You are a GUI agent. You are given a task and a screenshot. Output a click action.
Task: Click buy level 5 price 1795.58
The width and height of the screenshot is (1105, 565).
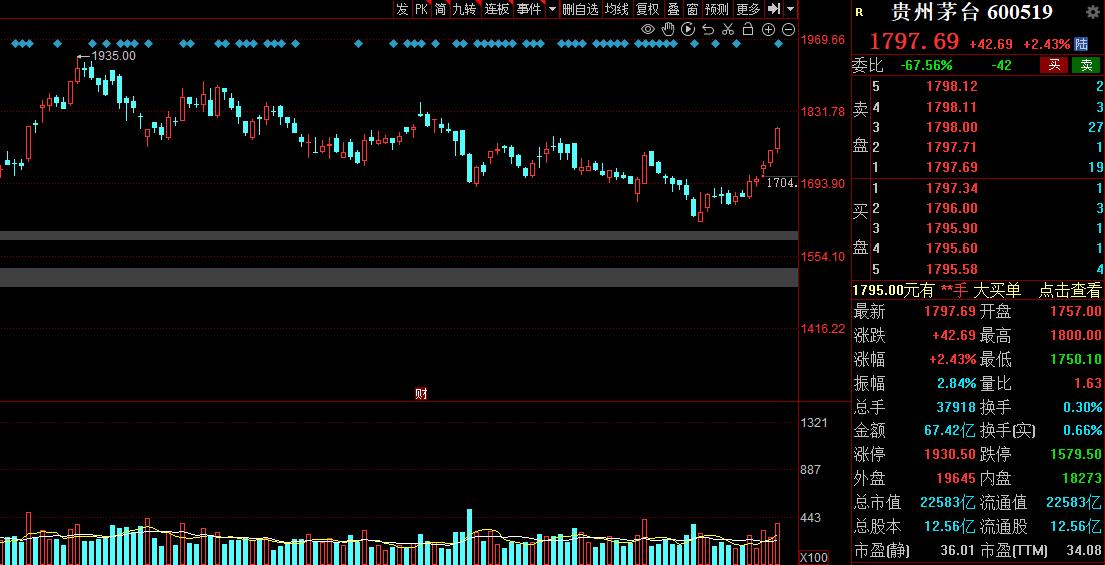click(951, 269)
